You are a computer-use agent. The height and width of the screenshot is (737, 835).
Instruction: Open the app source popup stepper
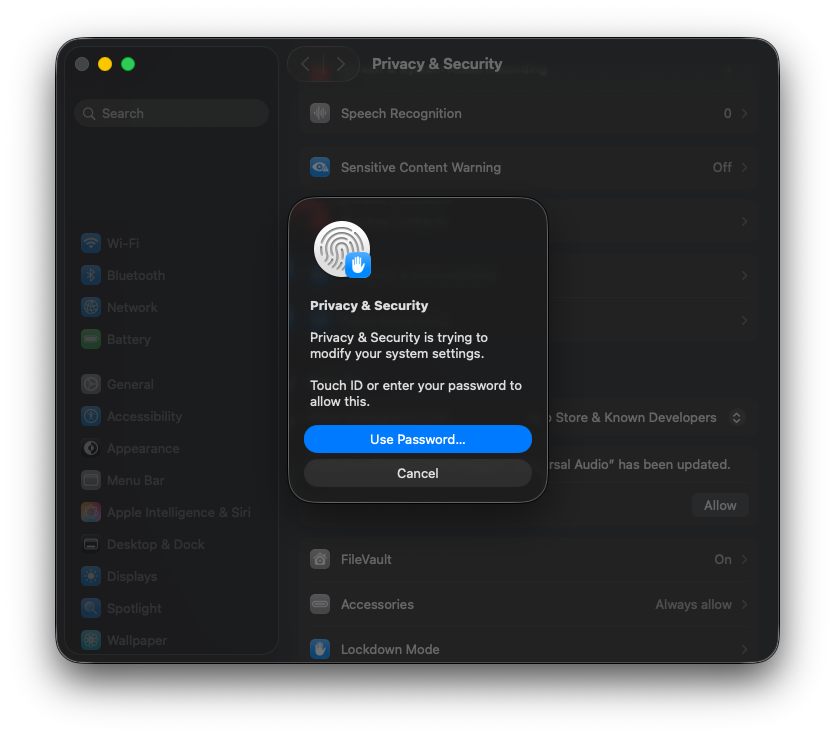click(x=737, y=417)
